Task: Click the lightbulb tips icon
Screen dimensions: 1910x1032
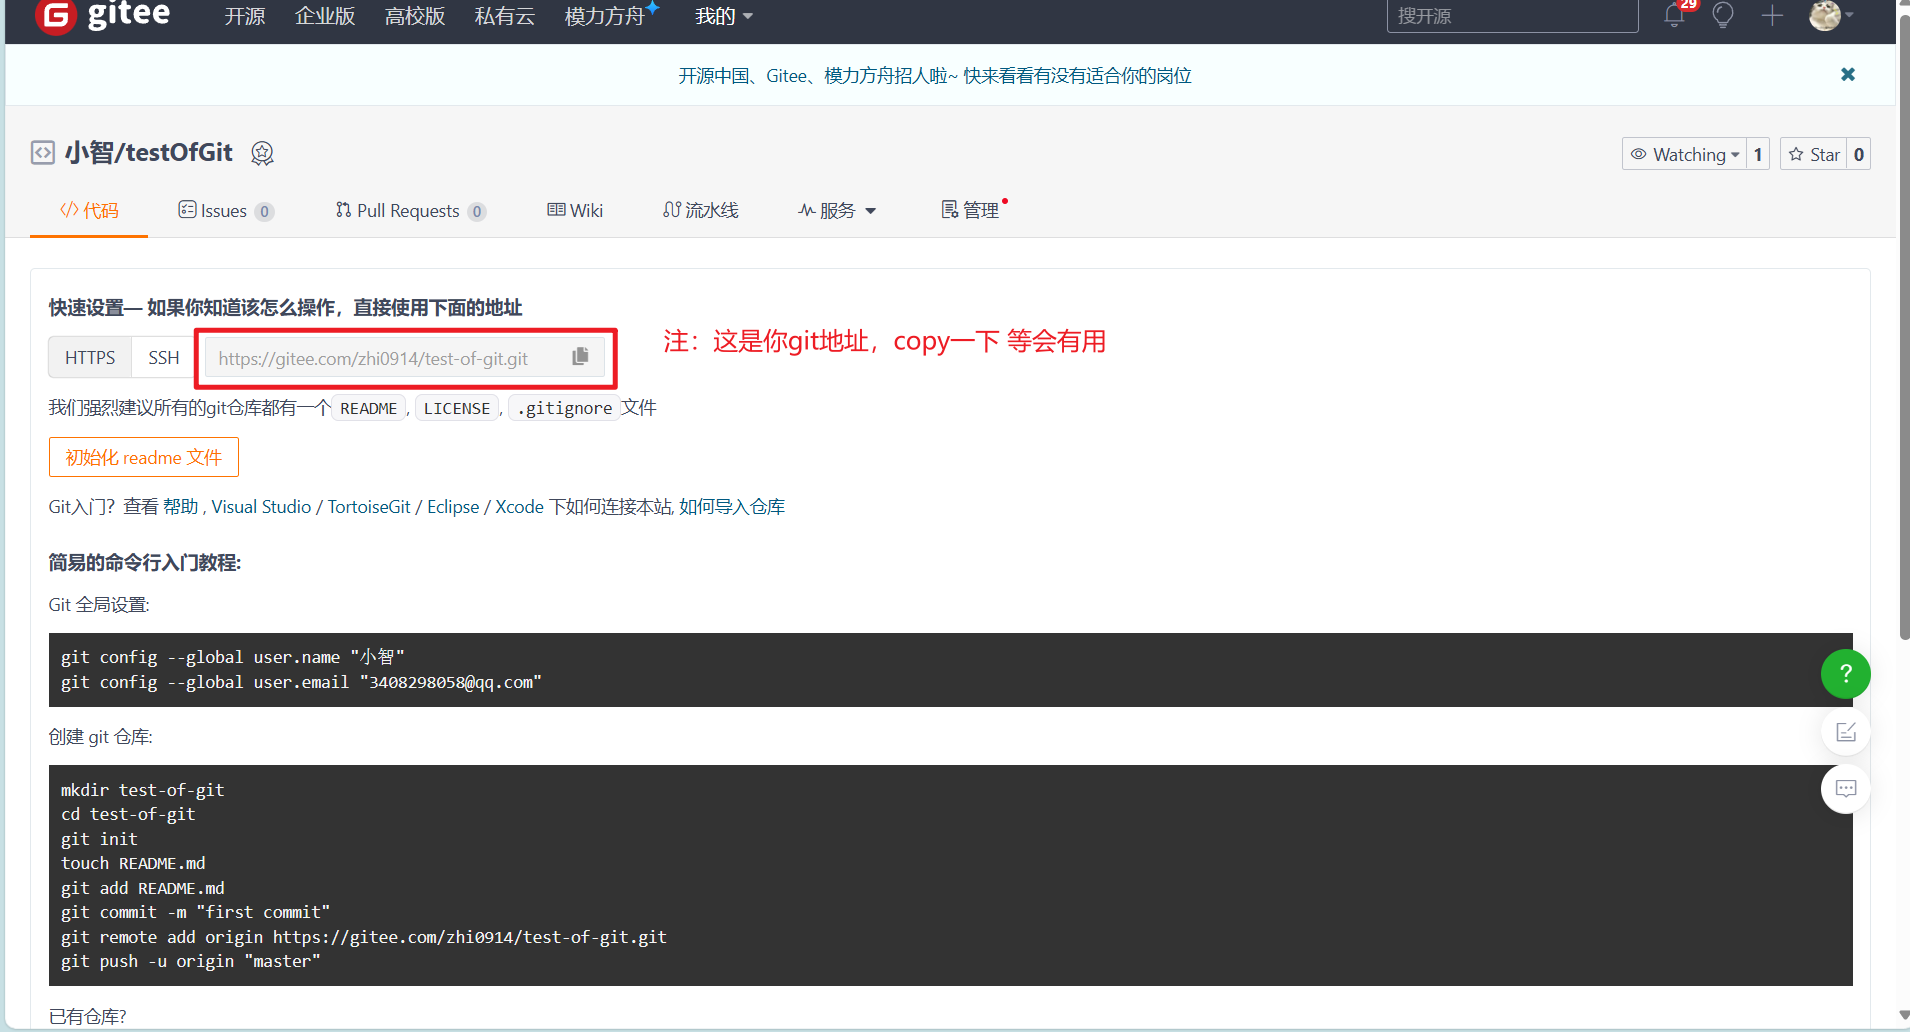Action: tap(1723, 15)
